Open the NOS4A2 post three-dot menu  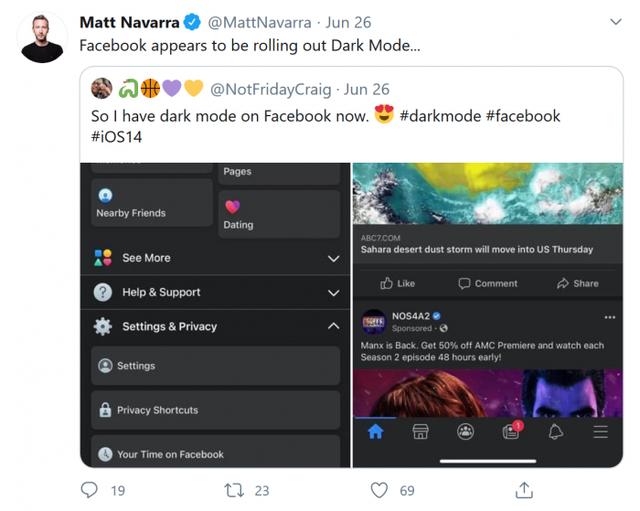(610, 317)
